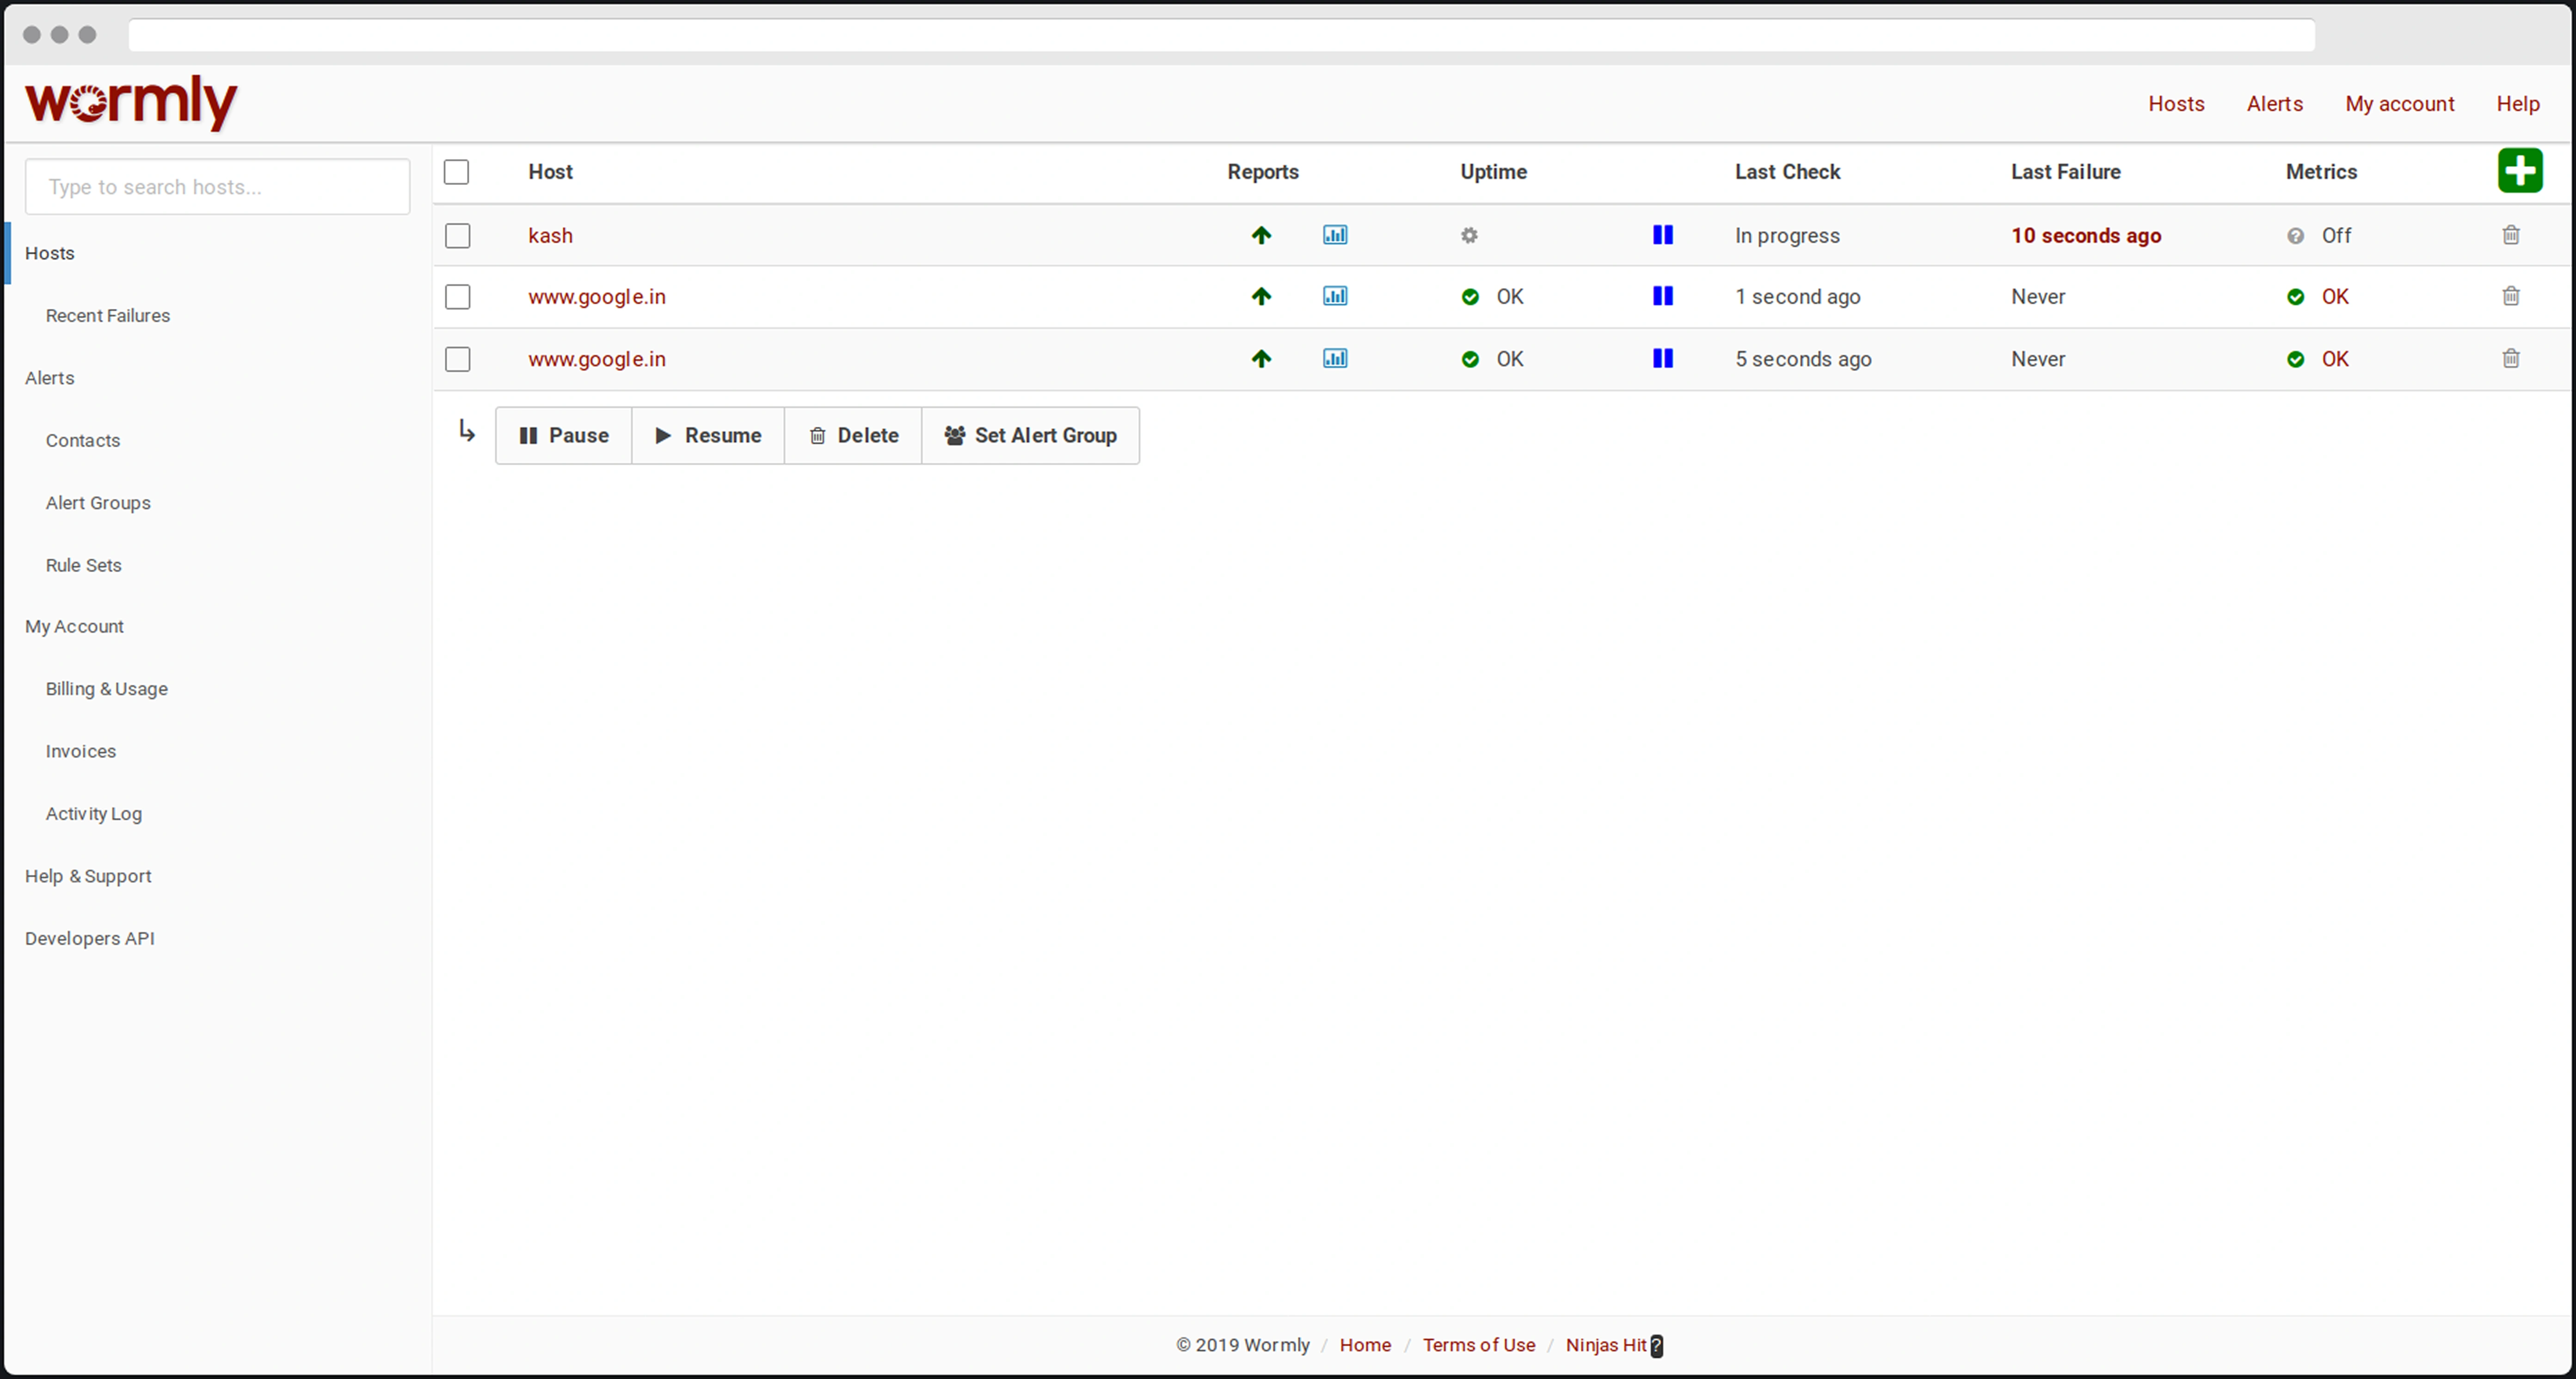Open uptime report arrow for kash
This screenshot has width=2576, height=1379.
tap(1261, 235)
